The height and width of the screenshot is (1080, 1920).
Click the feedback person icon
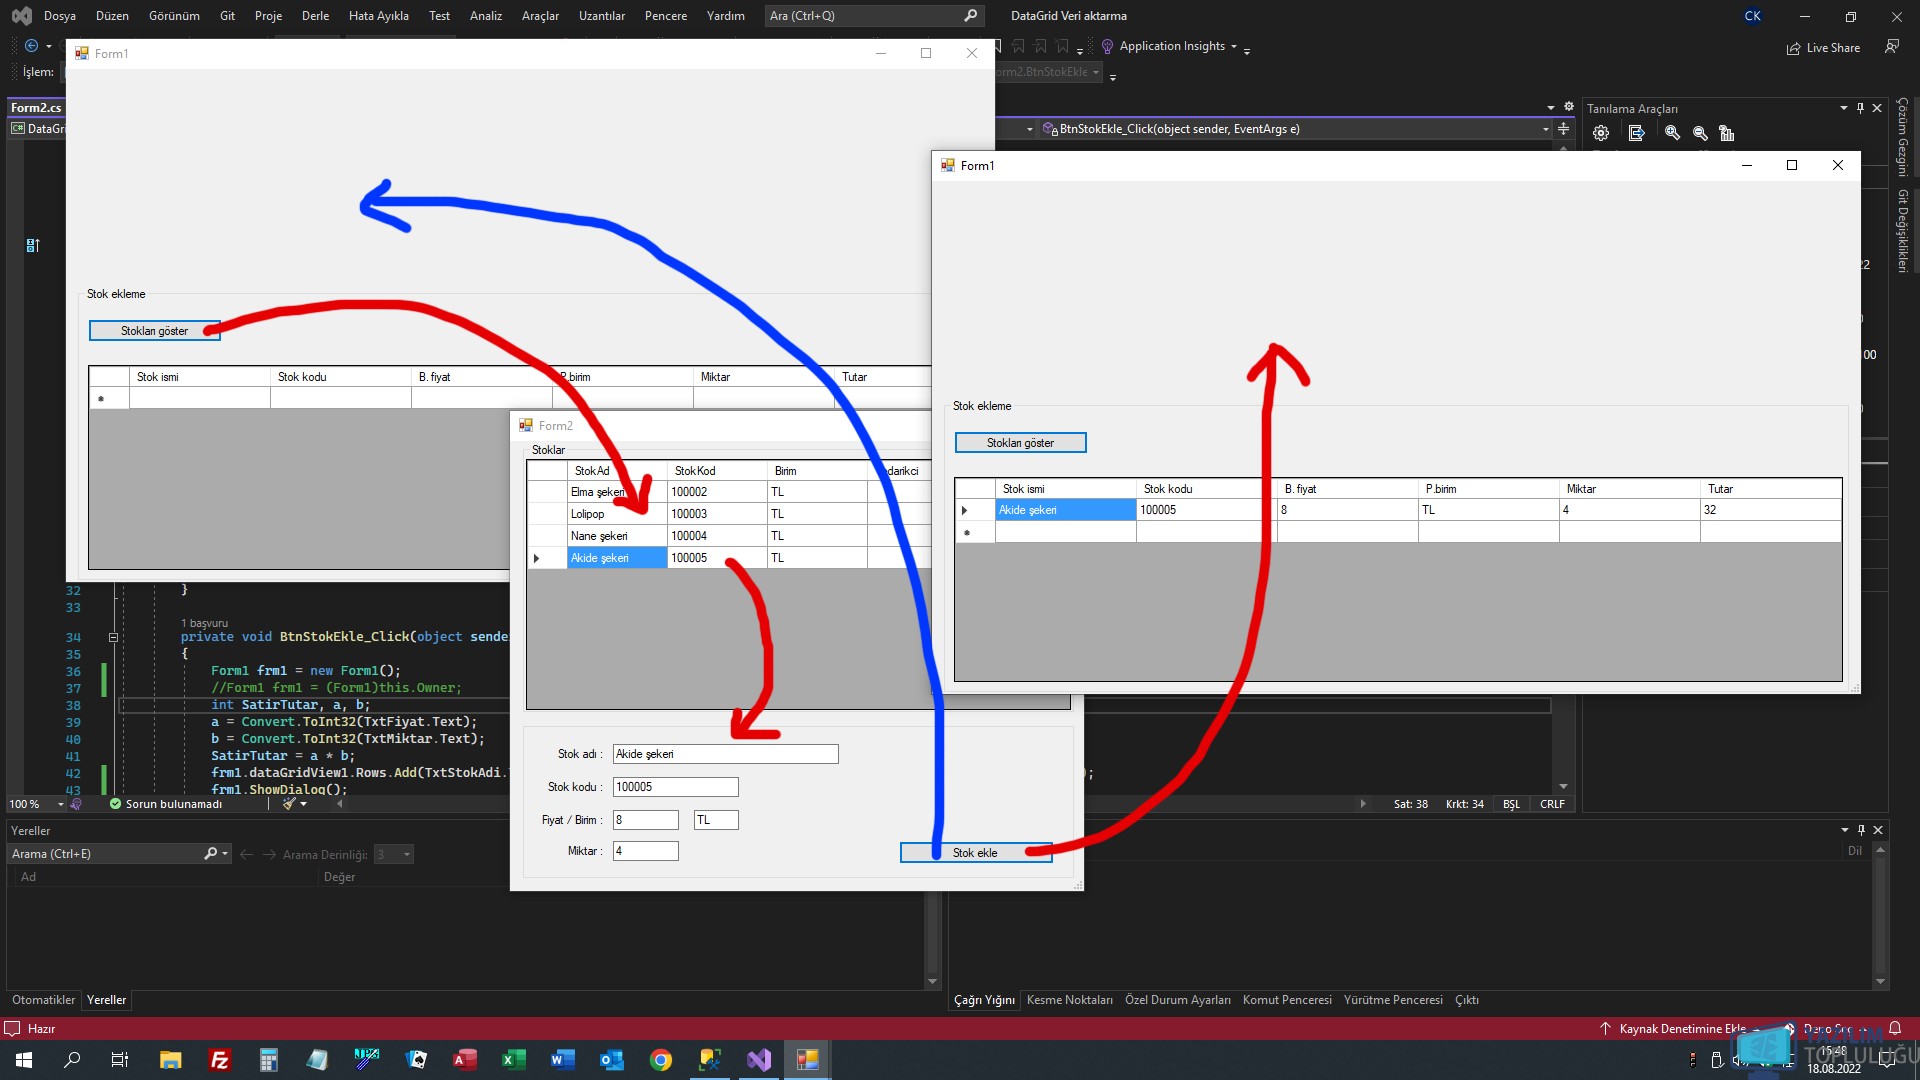pyautogui.click(x=1891, y=47)
